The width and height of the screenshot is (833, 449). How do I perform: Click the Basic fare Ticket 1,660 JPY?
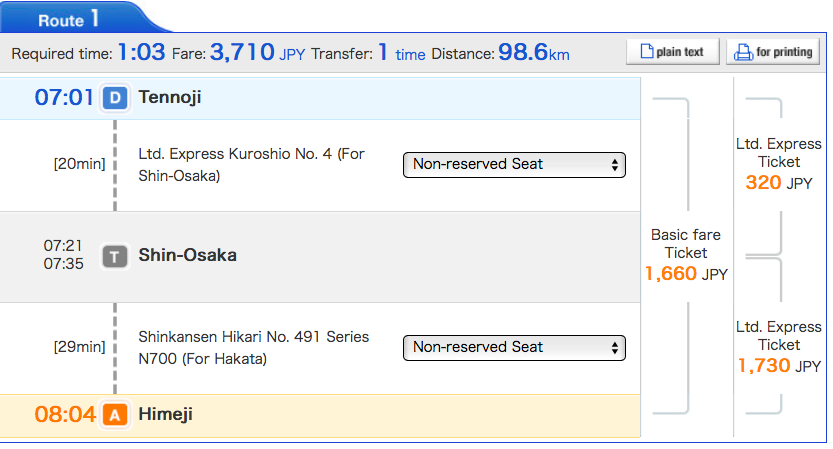[686, 255]
